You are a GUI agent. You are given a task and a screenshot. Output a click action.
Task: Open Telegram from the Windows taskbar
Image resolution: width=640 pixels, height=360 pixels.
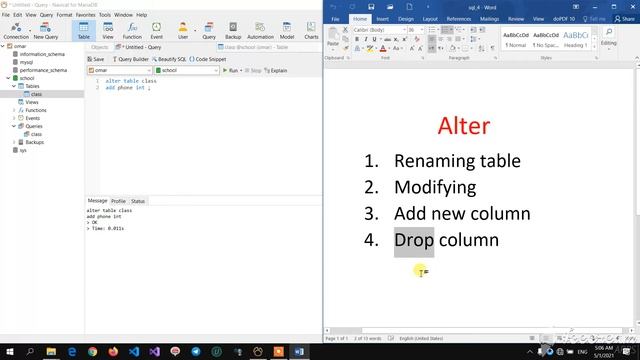(x=196, y=351)
